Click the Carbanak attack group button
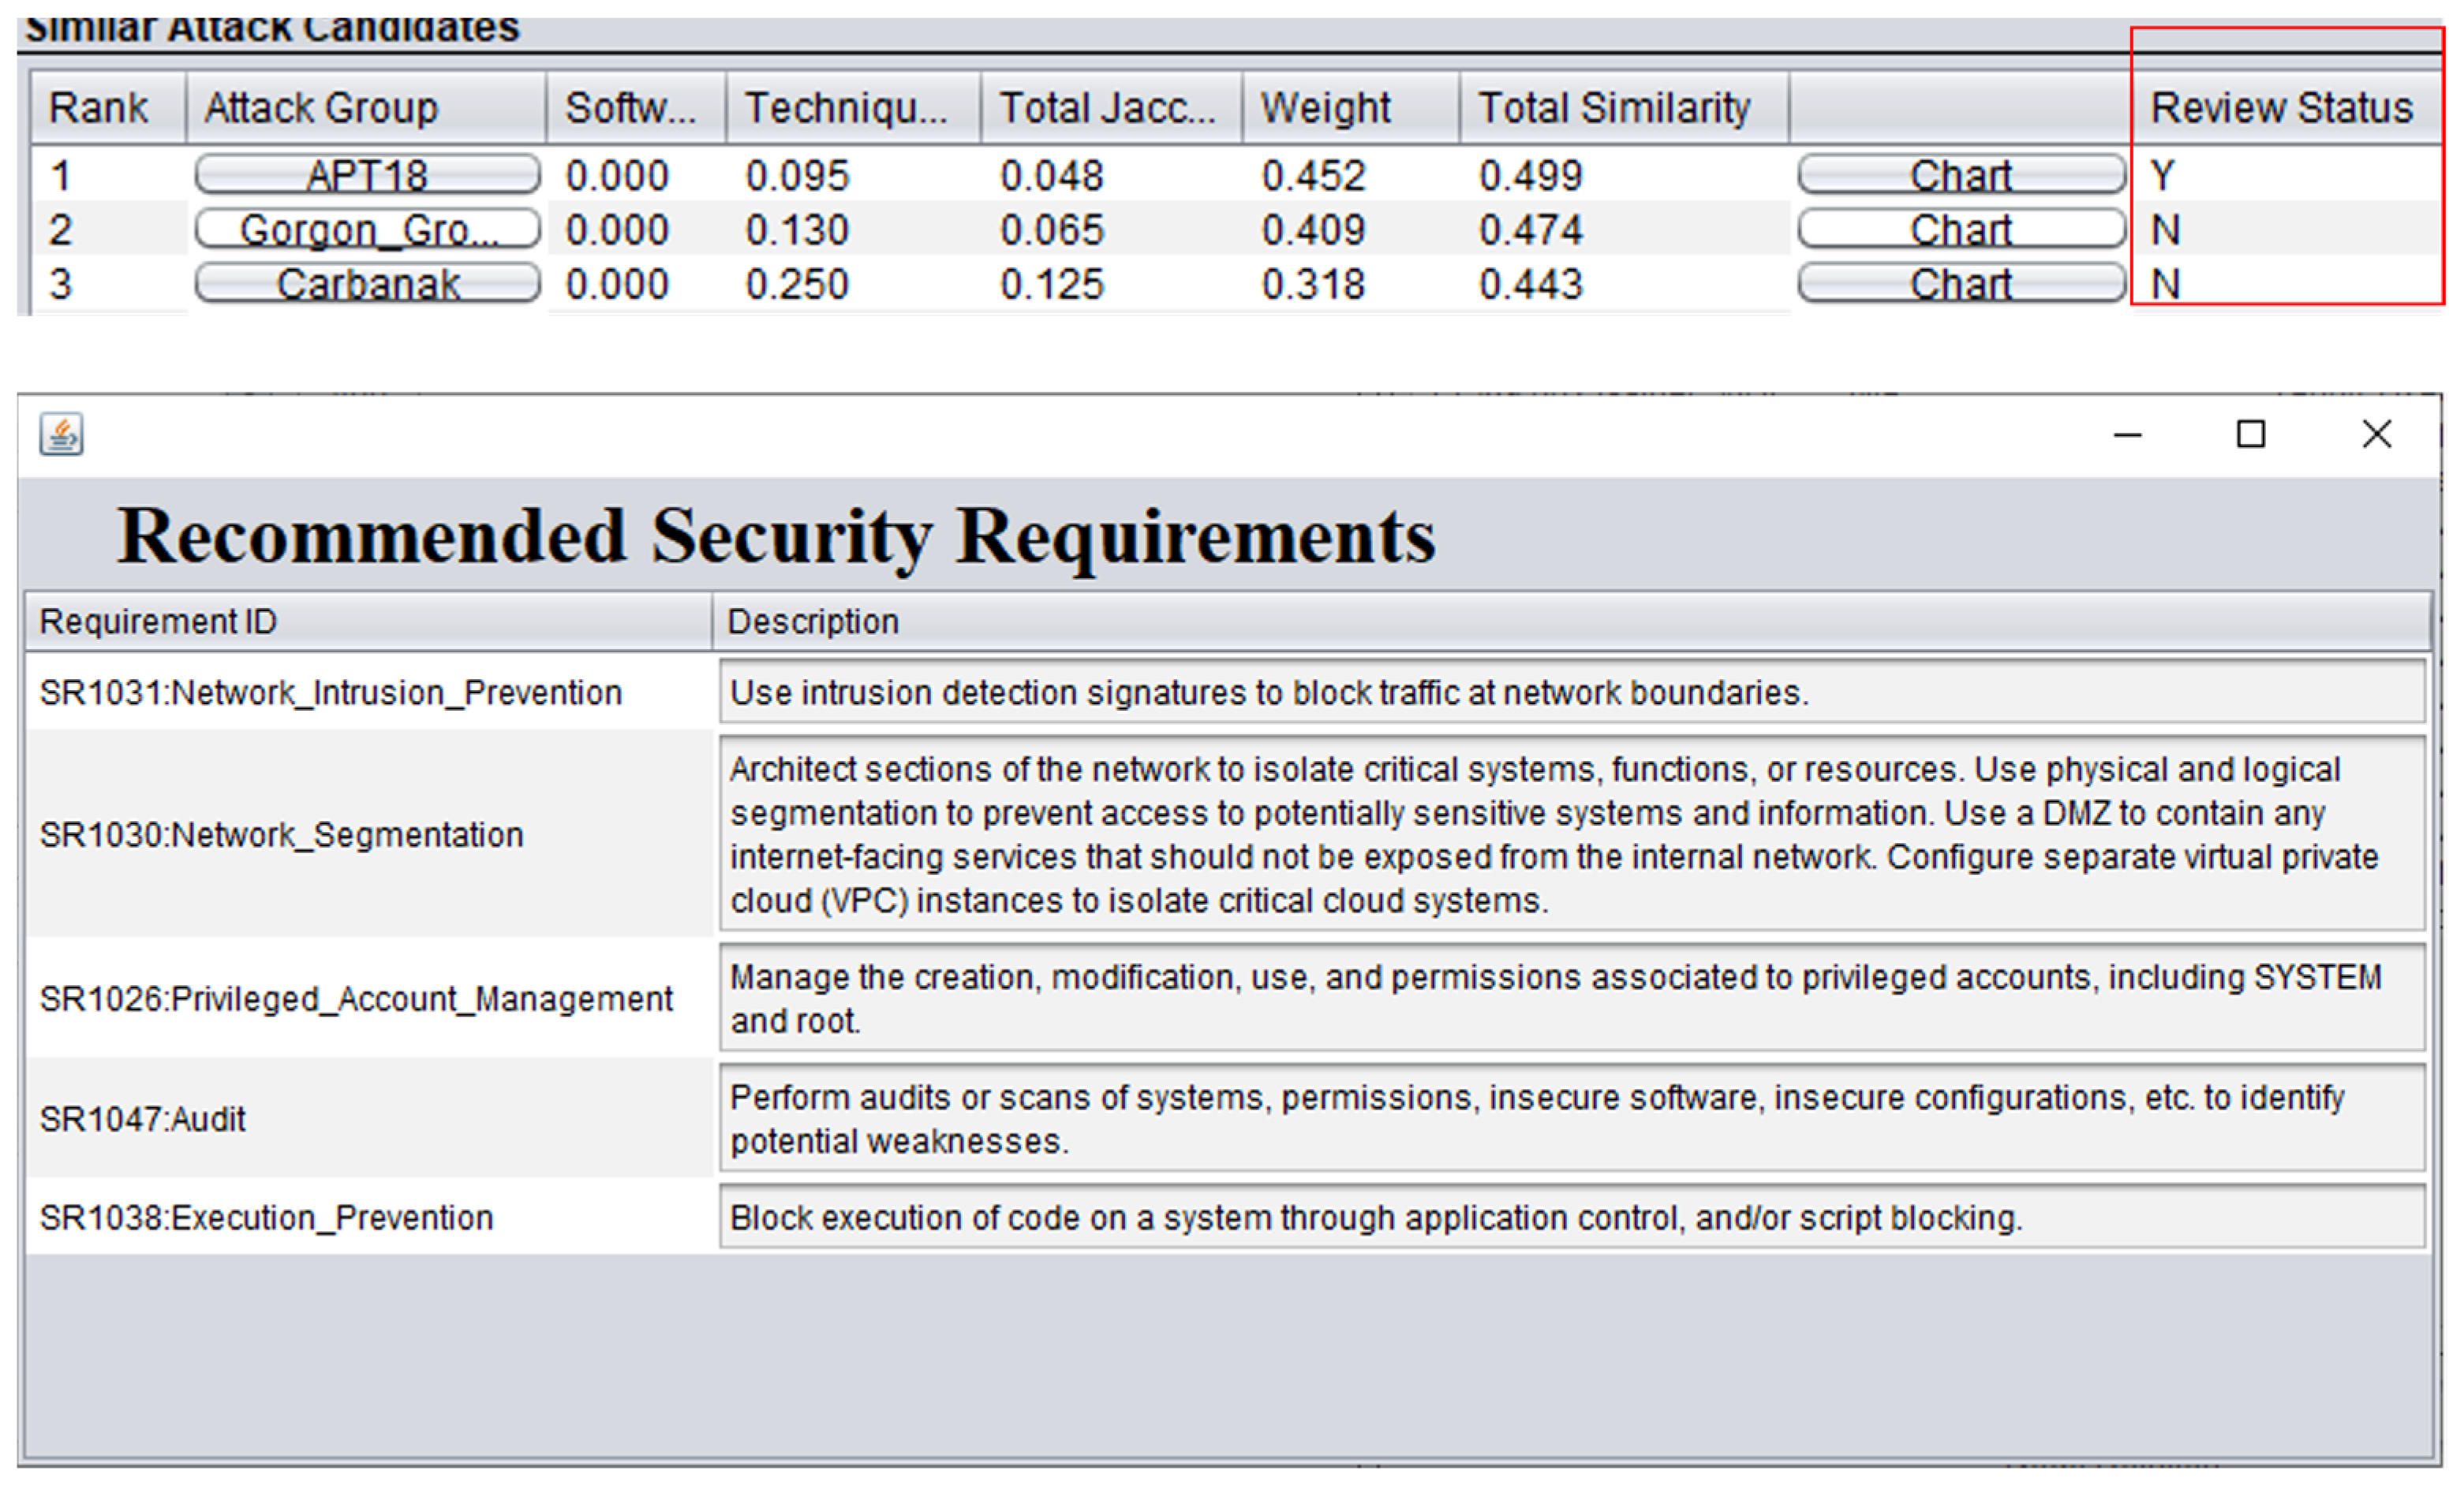This screenshot has width=2464, height=1486. pyautogui.click(x=367, y=284)
